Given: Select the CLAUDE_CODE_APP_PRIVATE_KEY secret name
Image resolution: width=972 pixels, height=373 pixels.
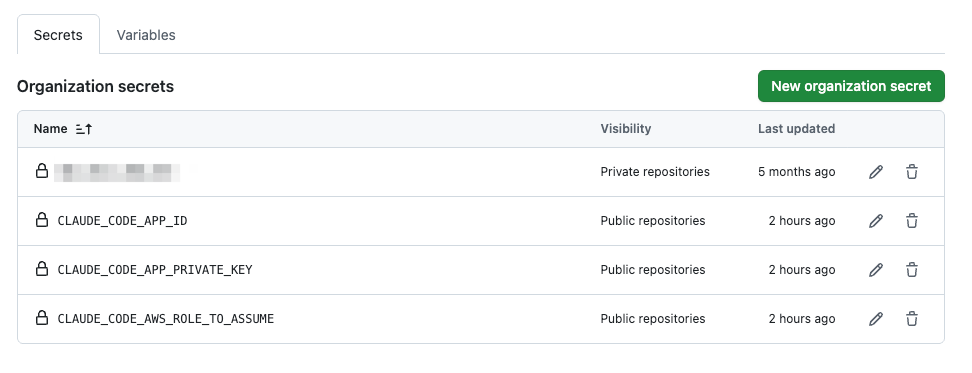Looking at the screenshot, I should pos(155,270).
